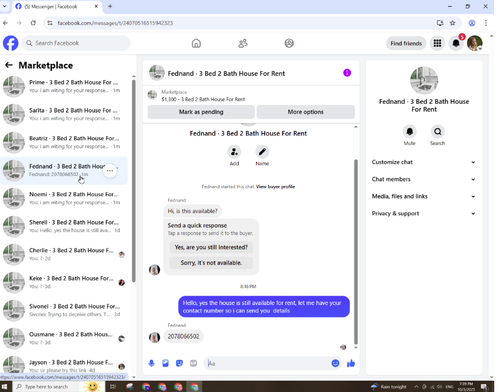Image resolution: width=500 pixels, height=392 pixels.
Task: Open the Prime conversation
Action: point(63,86)
